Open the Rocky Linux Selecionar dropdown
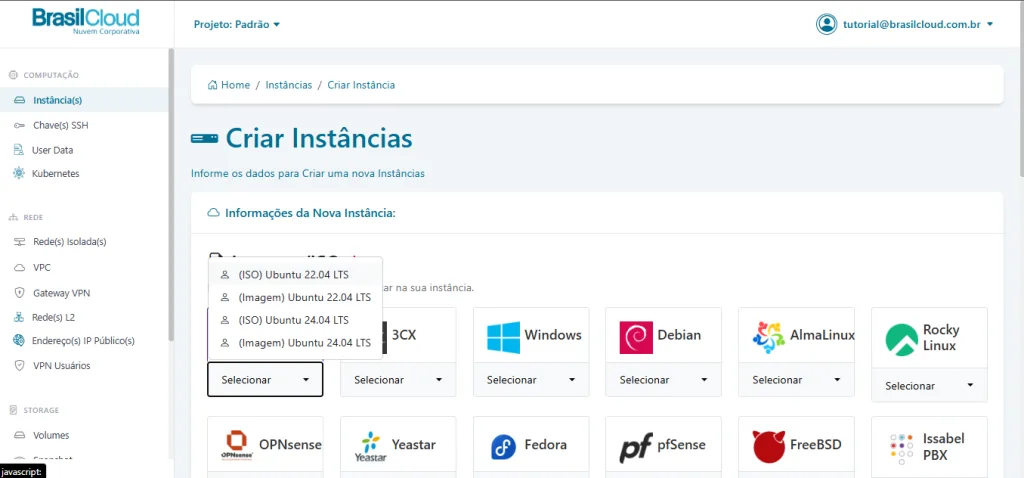 (x=929, y=385)
